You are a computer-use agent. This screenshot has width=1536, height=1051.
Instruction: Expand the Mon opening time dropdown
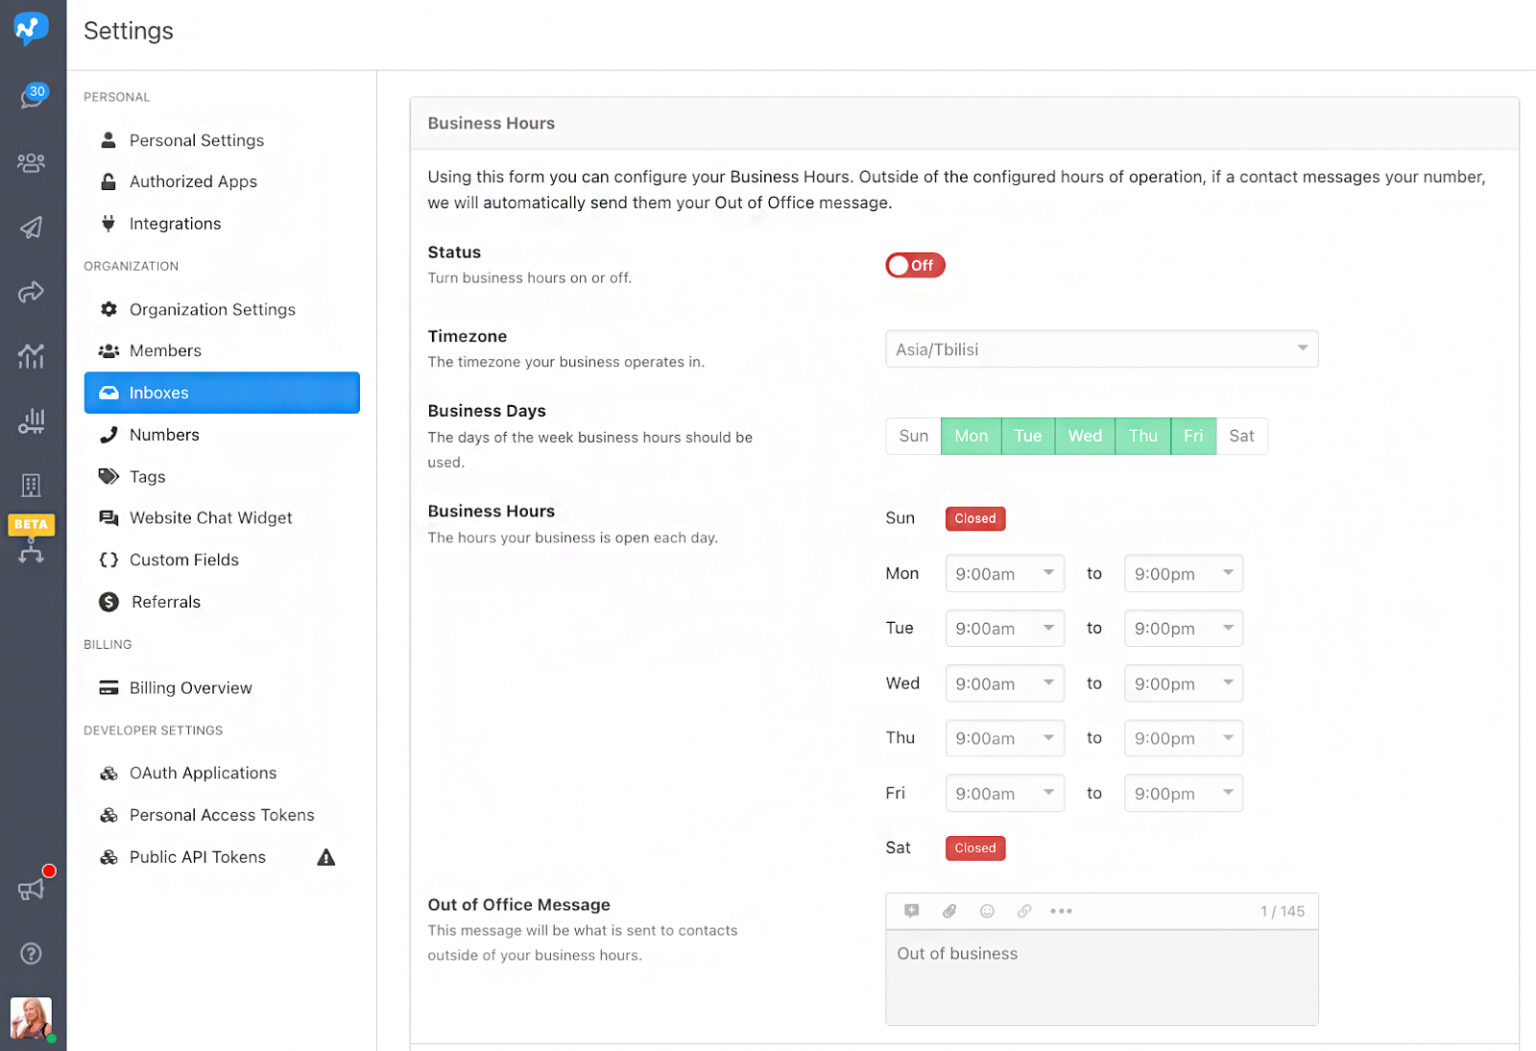1004,574
